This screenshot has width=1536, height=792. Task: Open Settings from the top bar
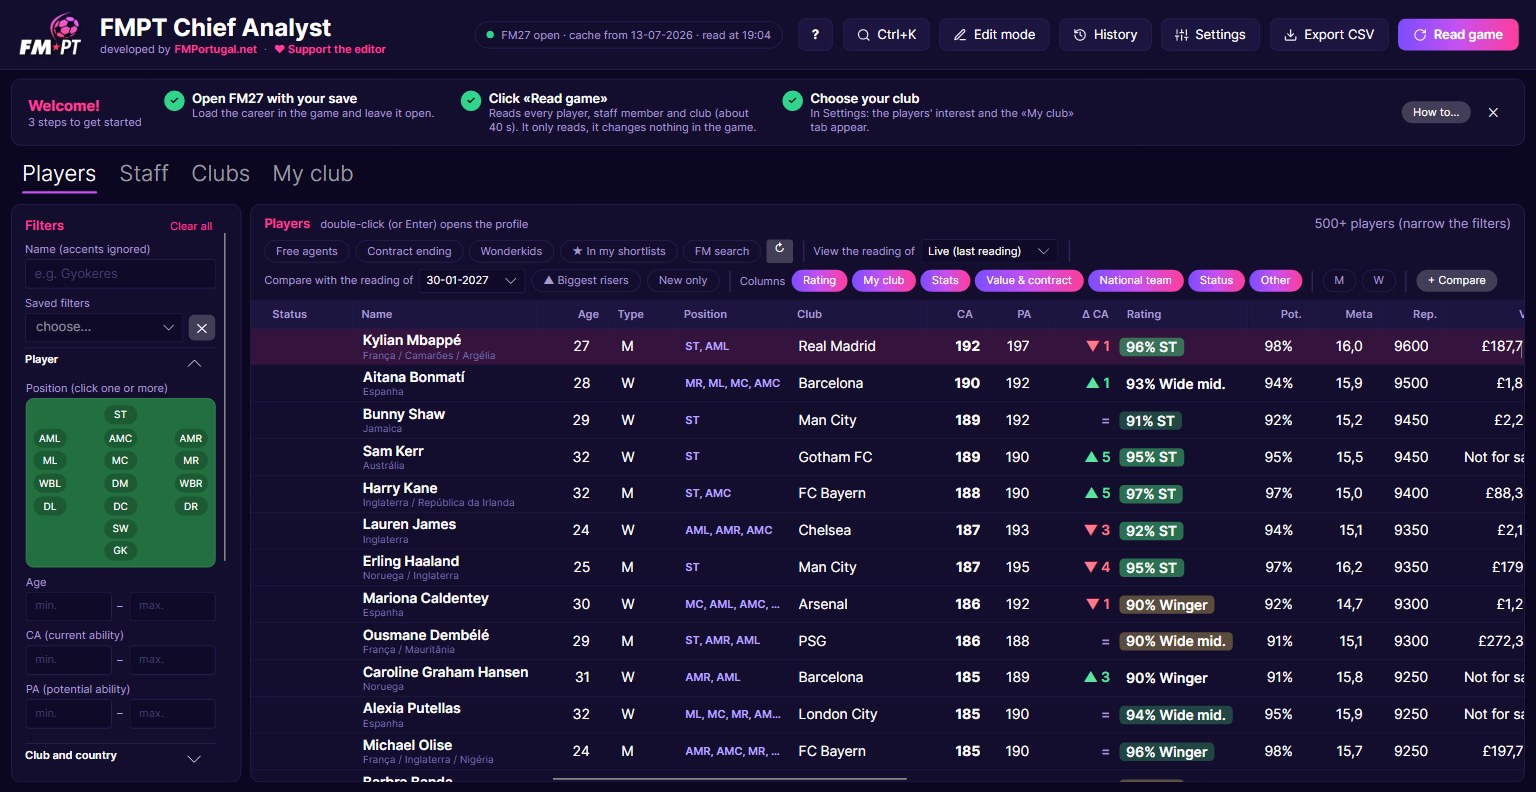[1210, 35]
